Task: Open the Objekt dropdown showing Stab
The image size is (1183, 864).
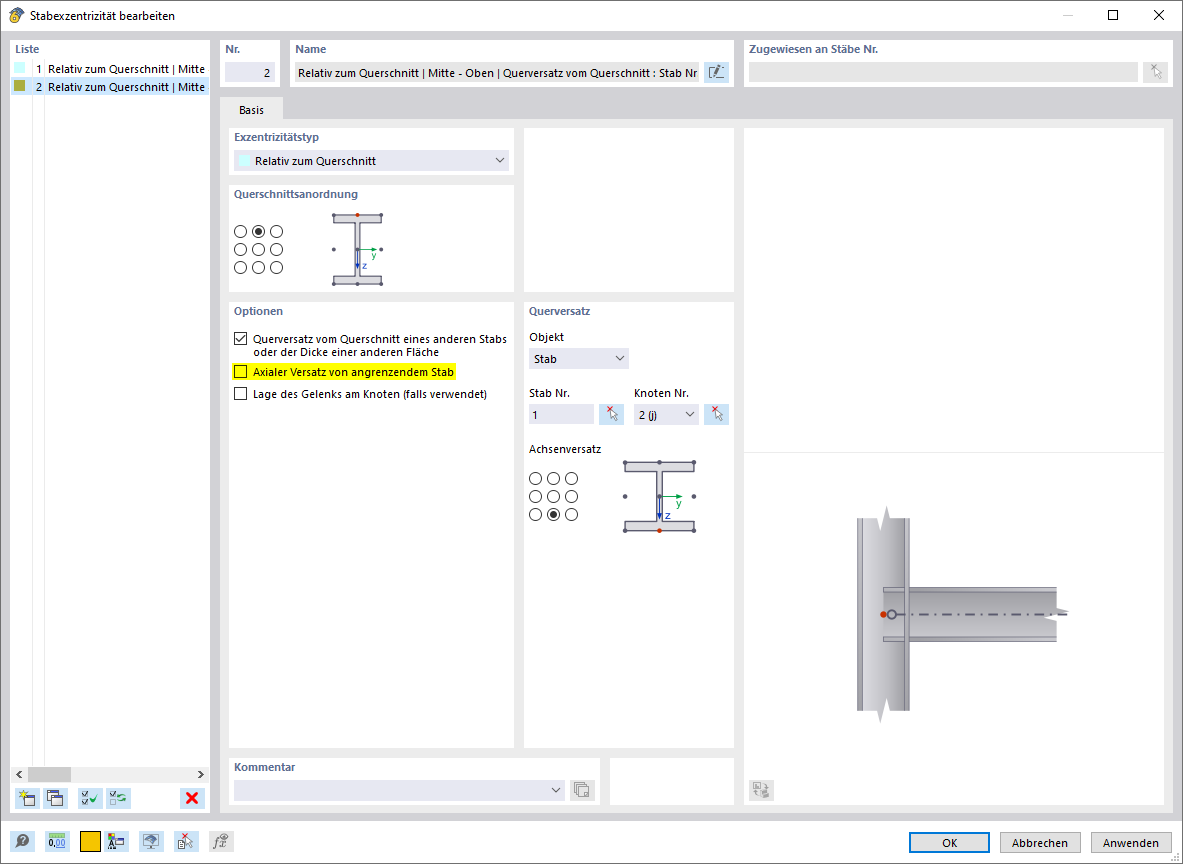Action: pyautogui.click(x=579, y=358)
